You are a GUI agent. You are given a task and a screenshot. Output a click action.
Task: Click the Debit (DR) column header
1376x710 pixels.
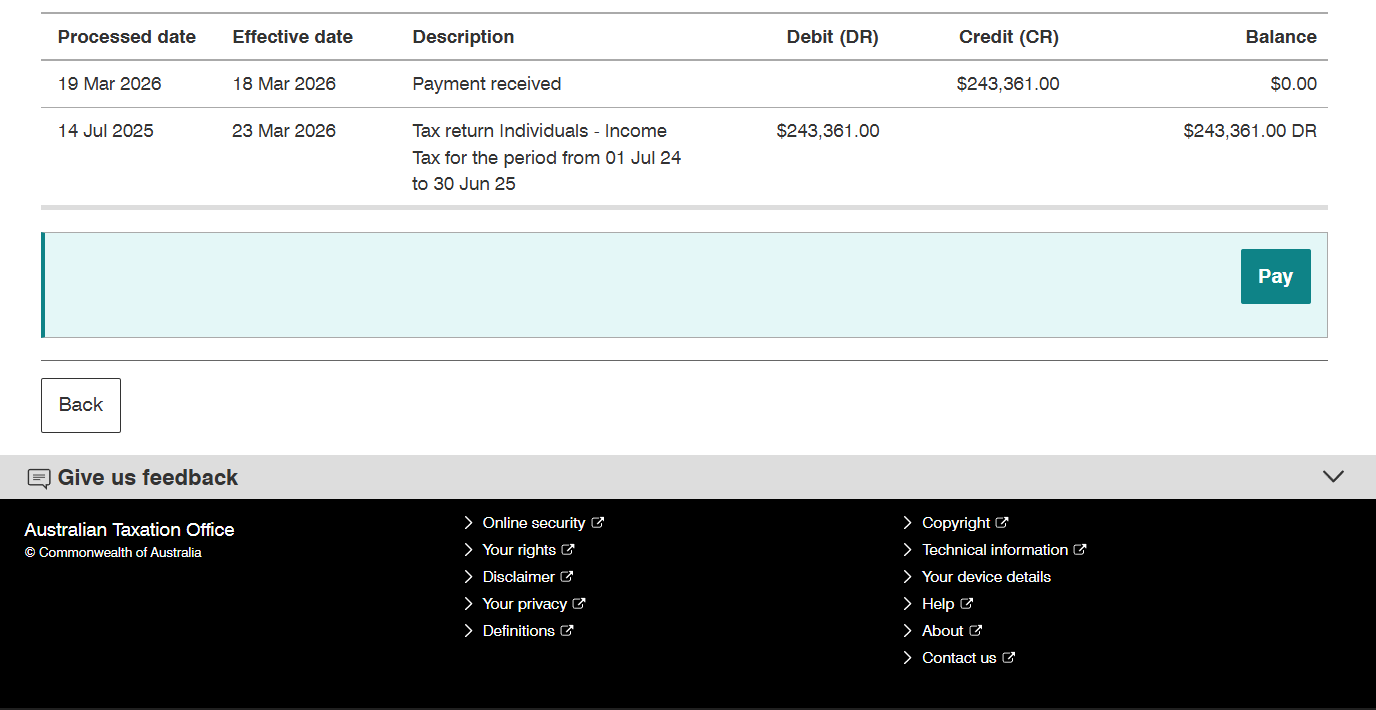[x=832, y=37]
